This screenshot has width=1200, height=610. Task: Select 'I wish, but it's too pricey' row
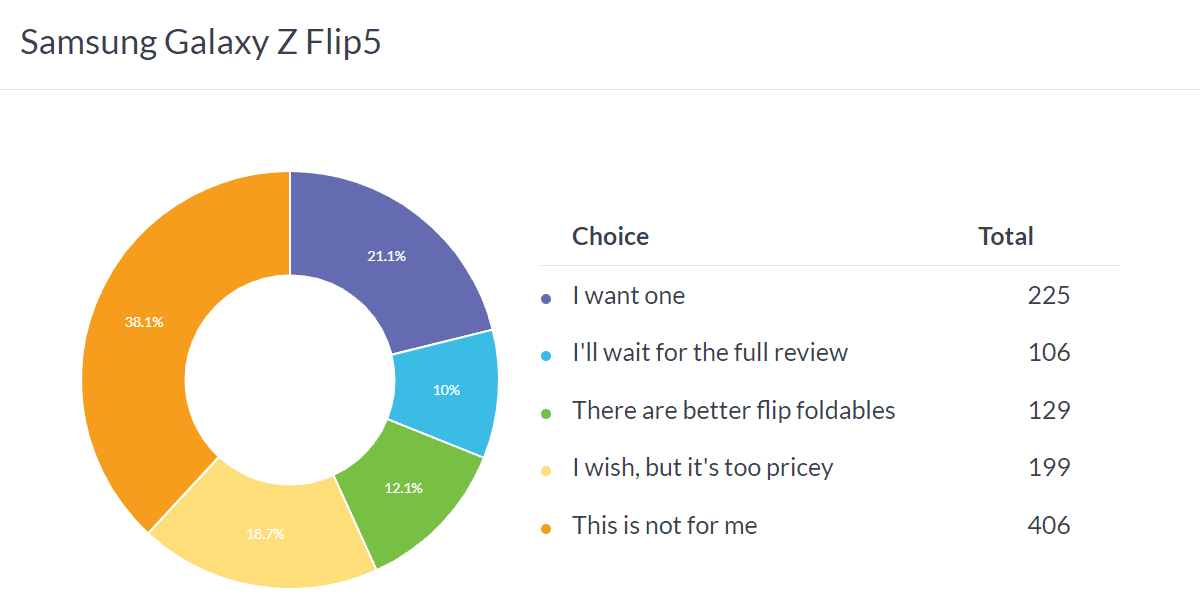702,467
